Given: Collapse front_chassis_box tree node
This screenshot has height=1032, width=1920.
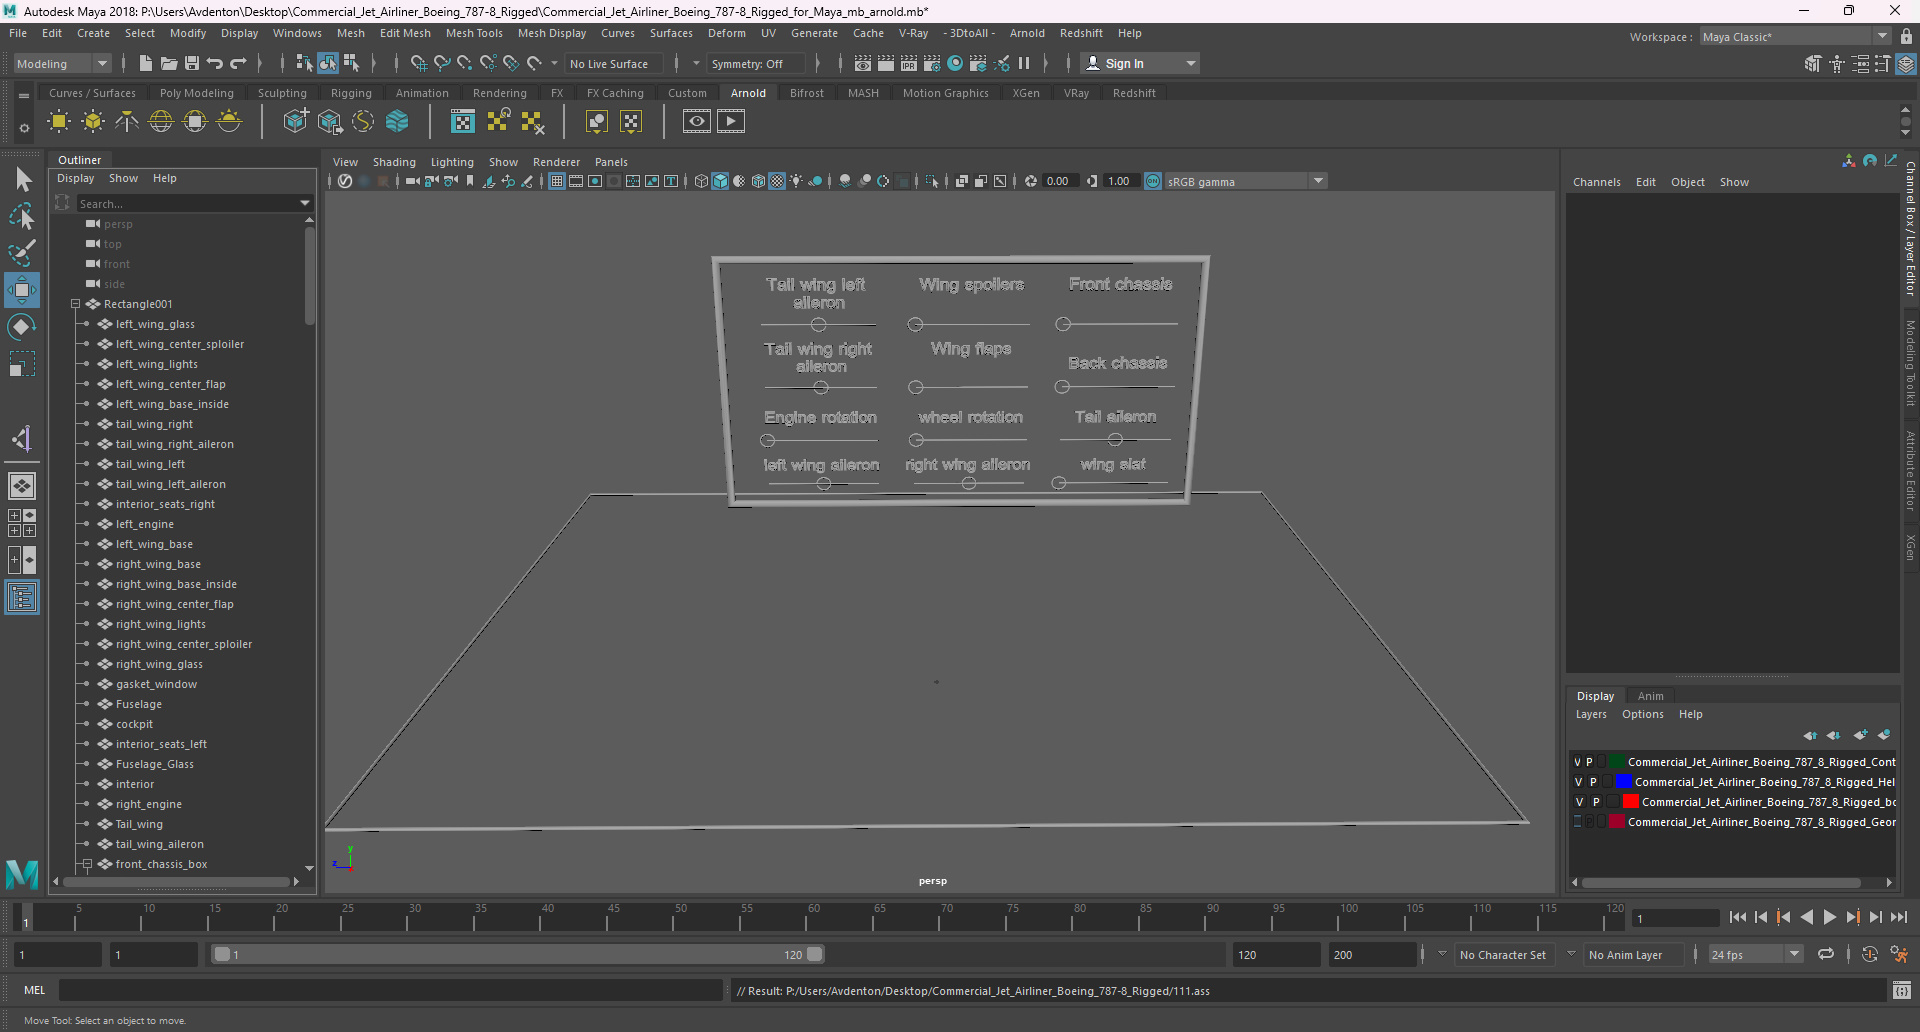Looking at the screenshot, I should click(x=87, y=864).
